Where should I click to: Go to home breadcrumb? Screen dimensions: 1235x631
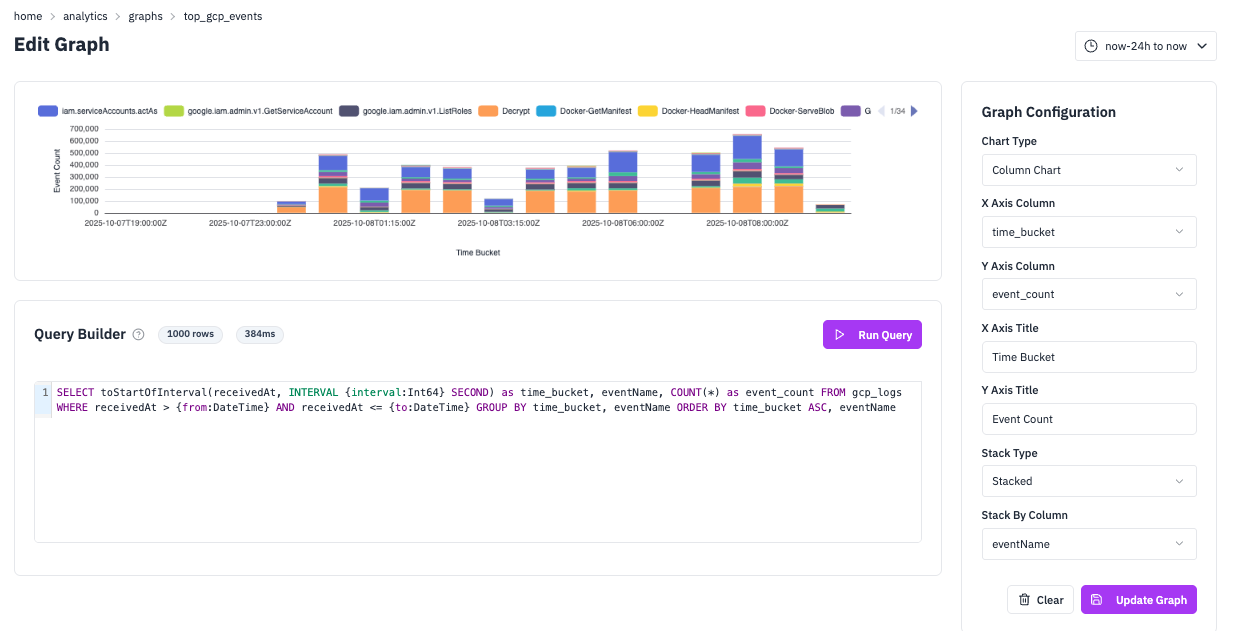pyautogui.click(x=28, y=17)
